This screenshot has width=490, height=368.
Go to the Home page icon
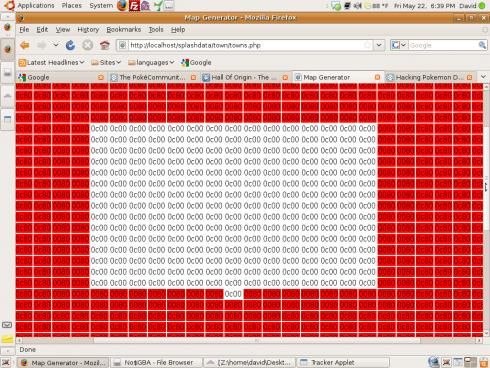click(x=105, y=45)
